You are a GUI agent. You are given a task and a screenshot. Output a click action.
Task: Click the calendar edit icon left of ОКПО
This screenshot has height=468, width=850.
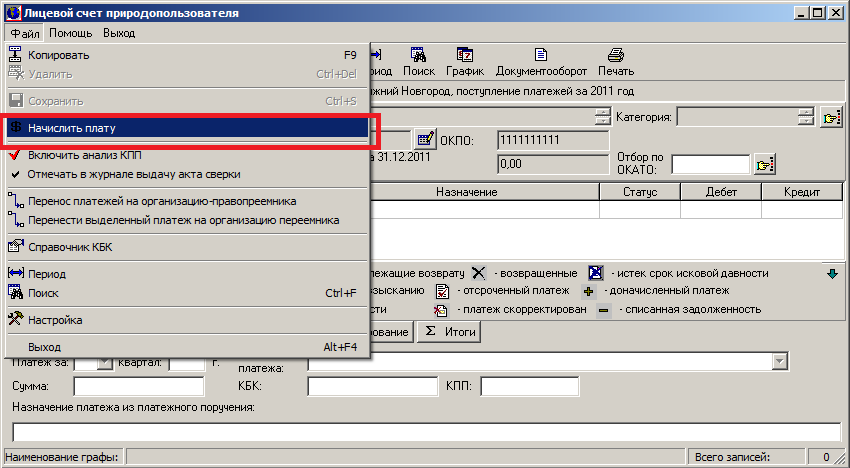[425, 140]
